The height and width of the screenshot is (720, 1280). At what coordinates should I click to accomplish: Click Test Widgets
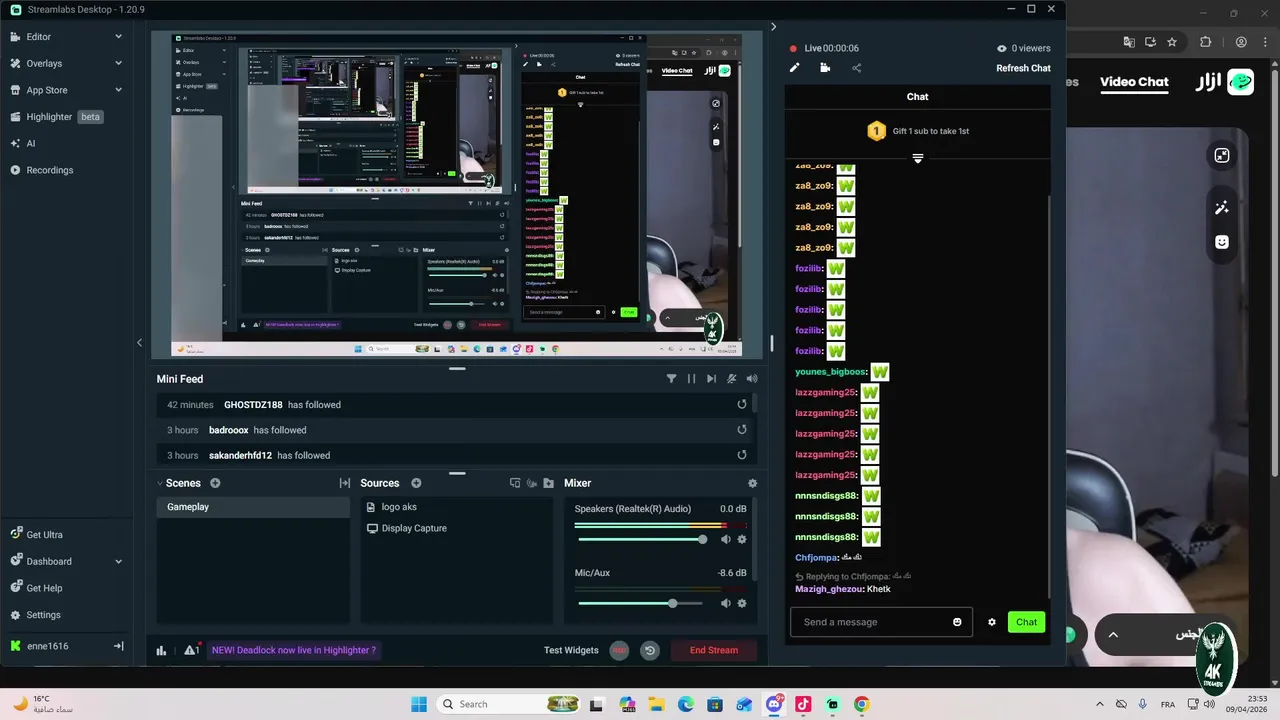571,650
